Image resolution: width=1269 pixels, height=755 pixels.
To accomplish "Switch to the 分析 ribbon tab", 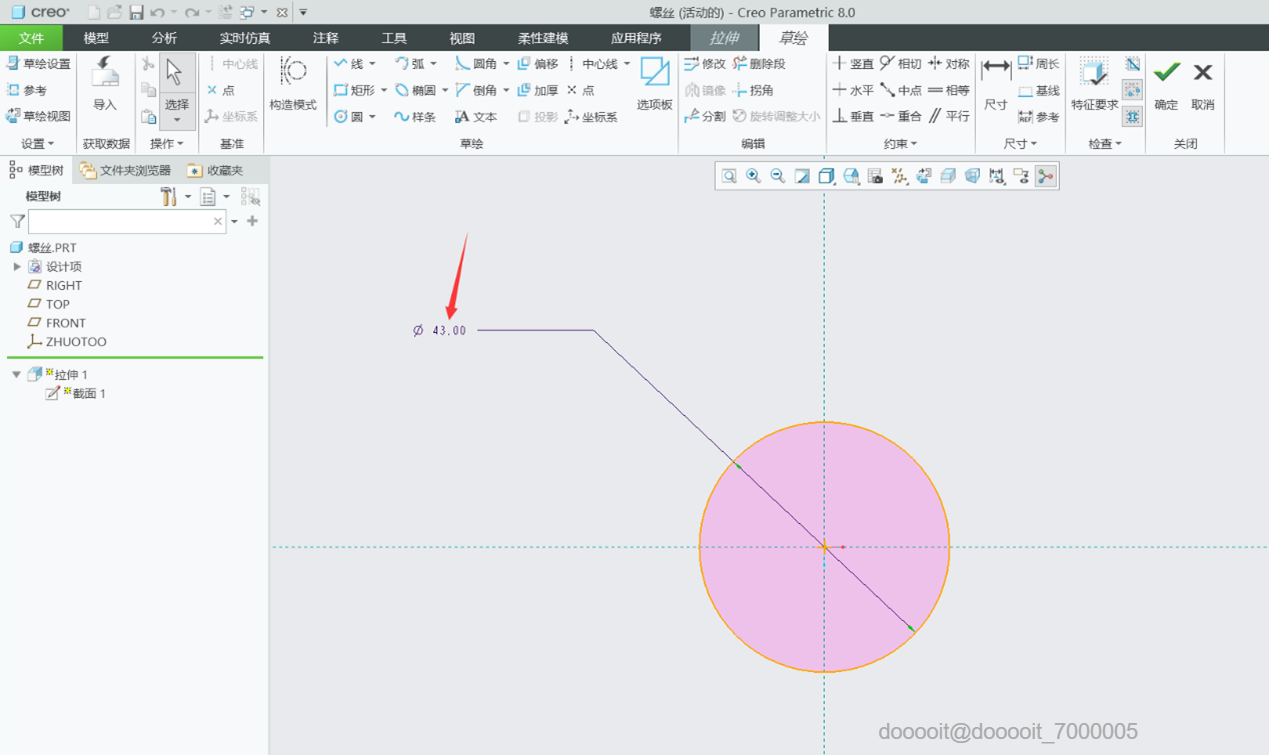I will click(164, 38).
